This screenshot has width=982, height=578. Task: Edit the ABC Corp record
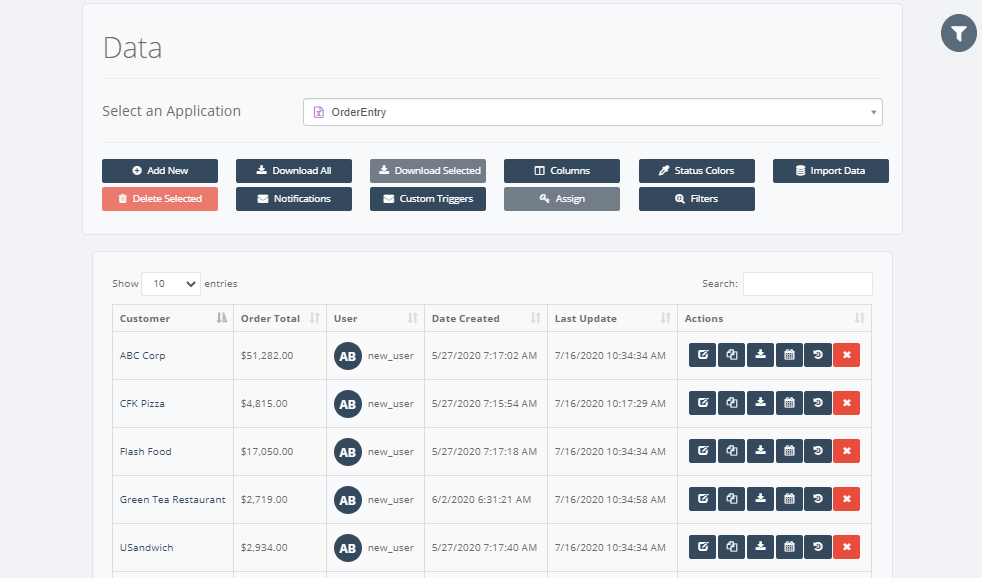(703, 355)
